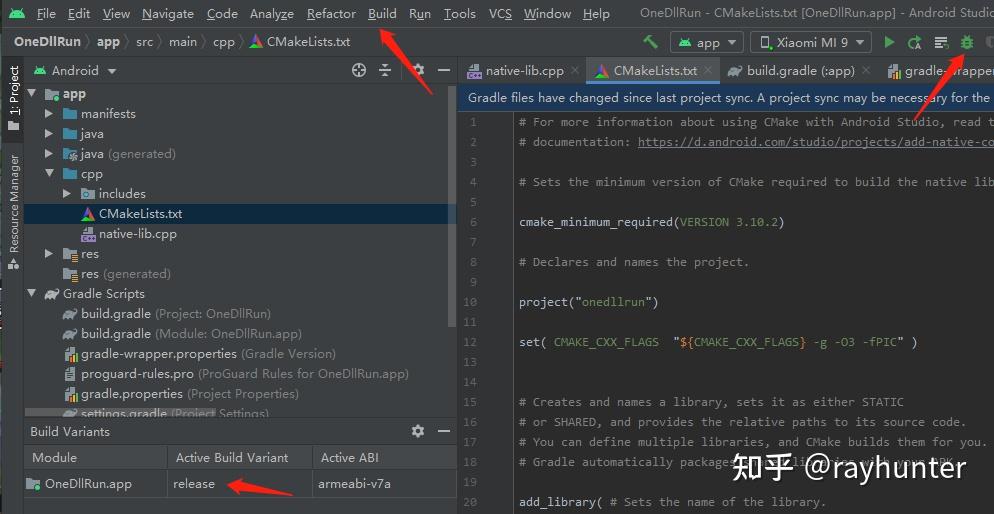
Task: Click the app breadcrumb segment
Action: tap(108, 42)
